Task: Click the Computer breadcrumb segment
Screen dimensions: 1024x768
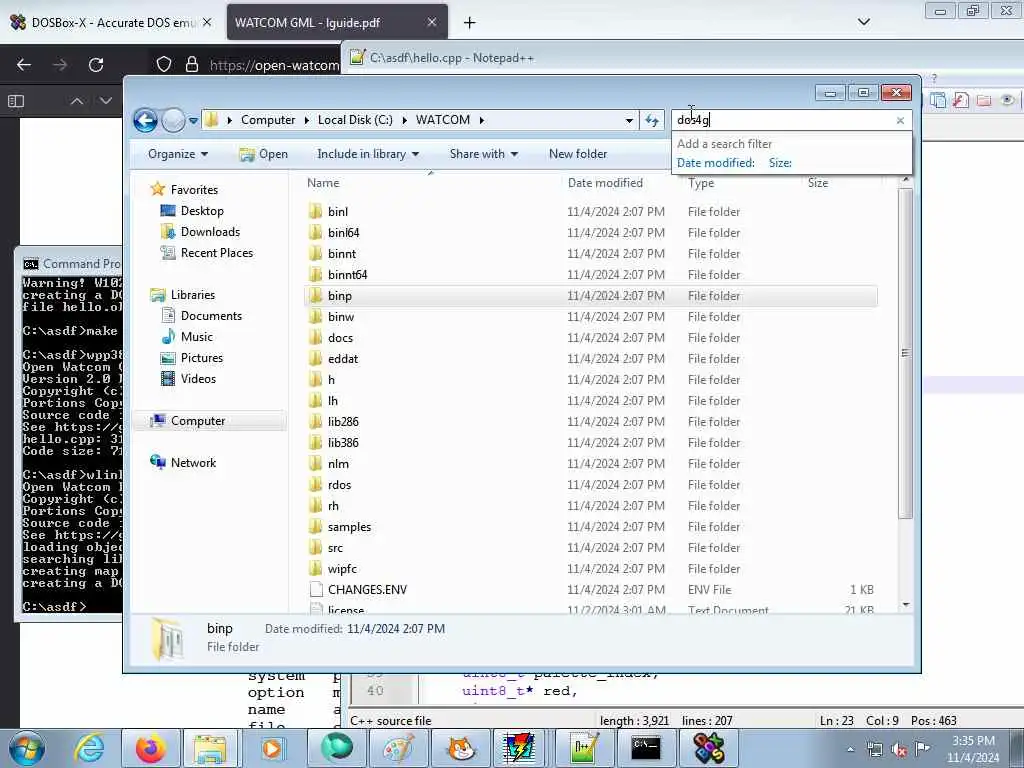Action: coord(268,120)
